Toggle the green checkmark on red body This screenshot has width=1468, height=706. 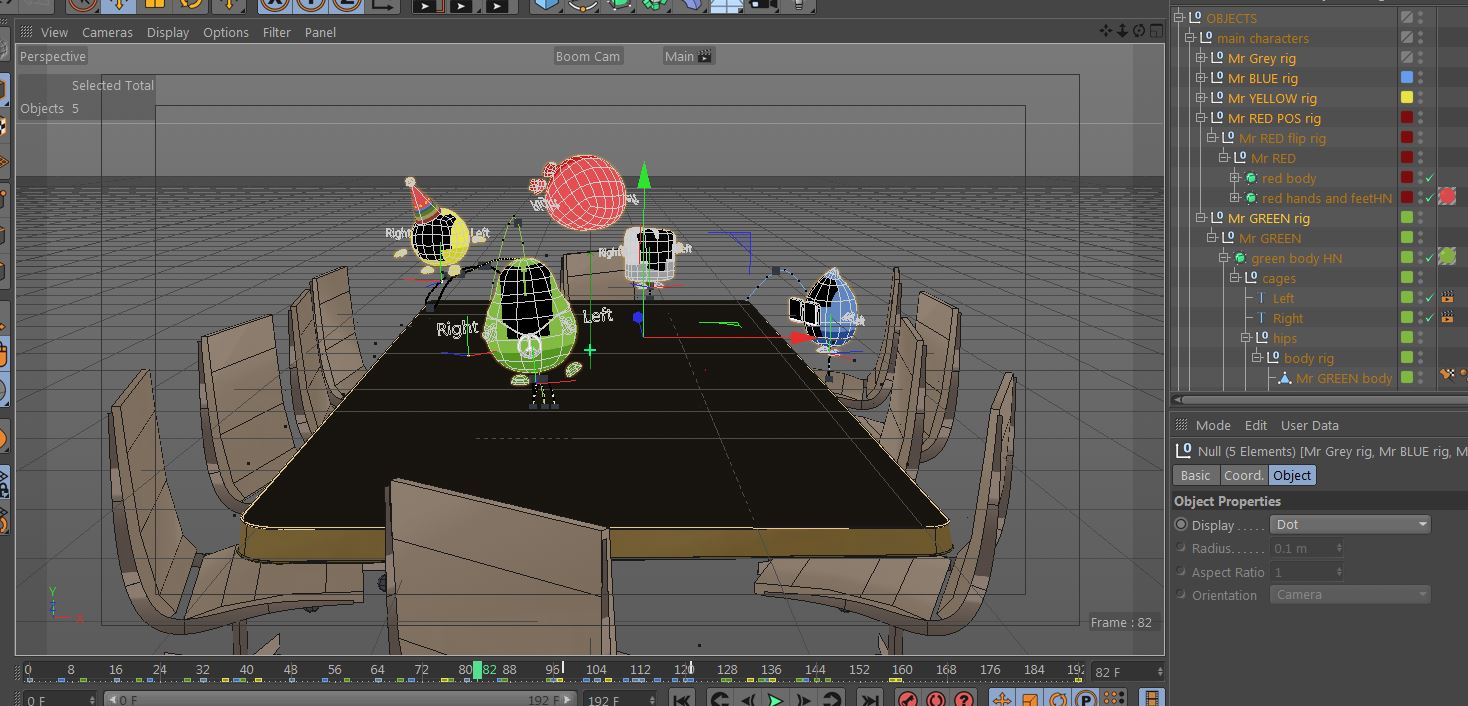(x=1430, y=178)
